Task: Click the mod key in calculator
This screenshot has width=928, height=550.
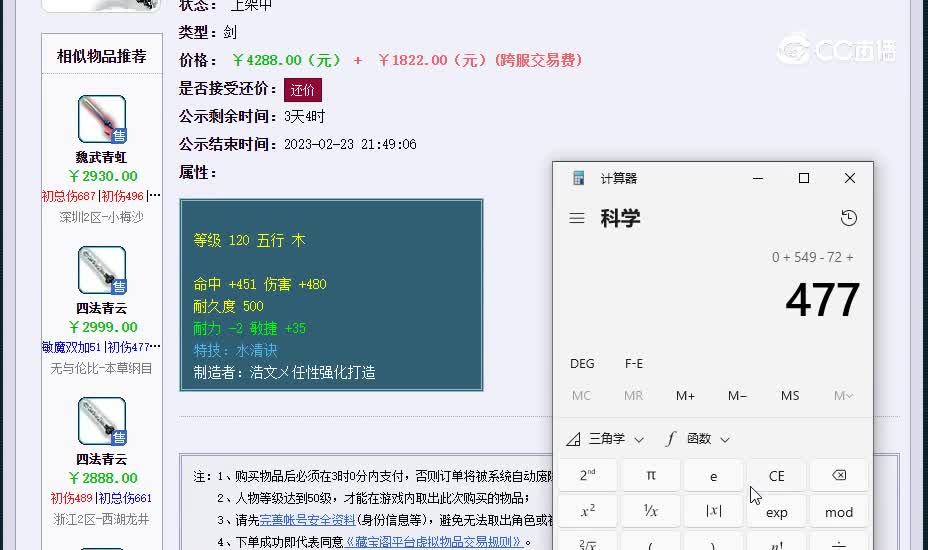Action: [839, 512]
